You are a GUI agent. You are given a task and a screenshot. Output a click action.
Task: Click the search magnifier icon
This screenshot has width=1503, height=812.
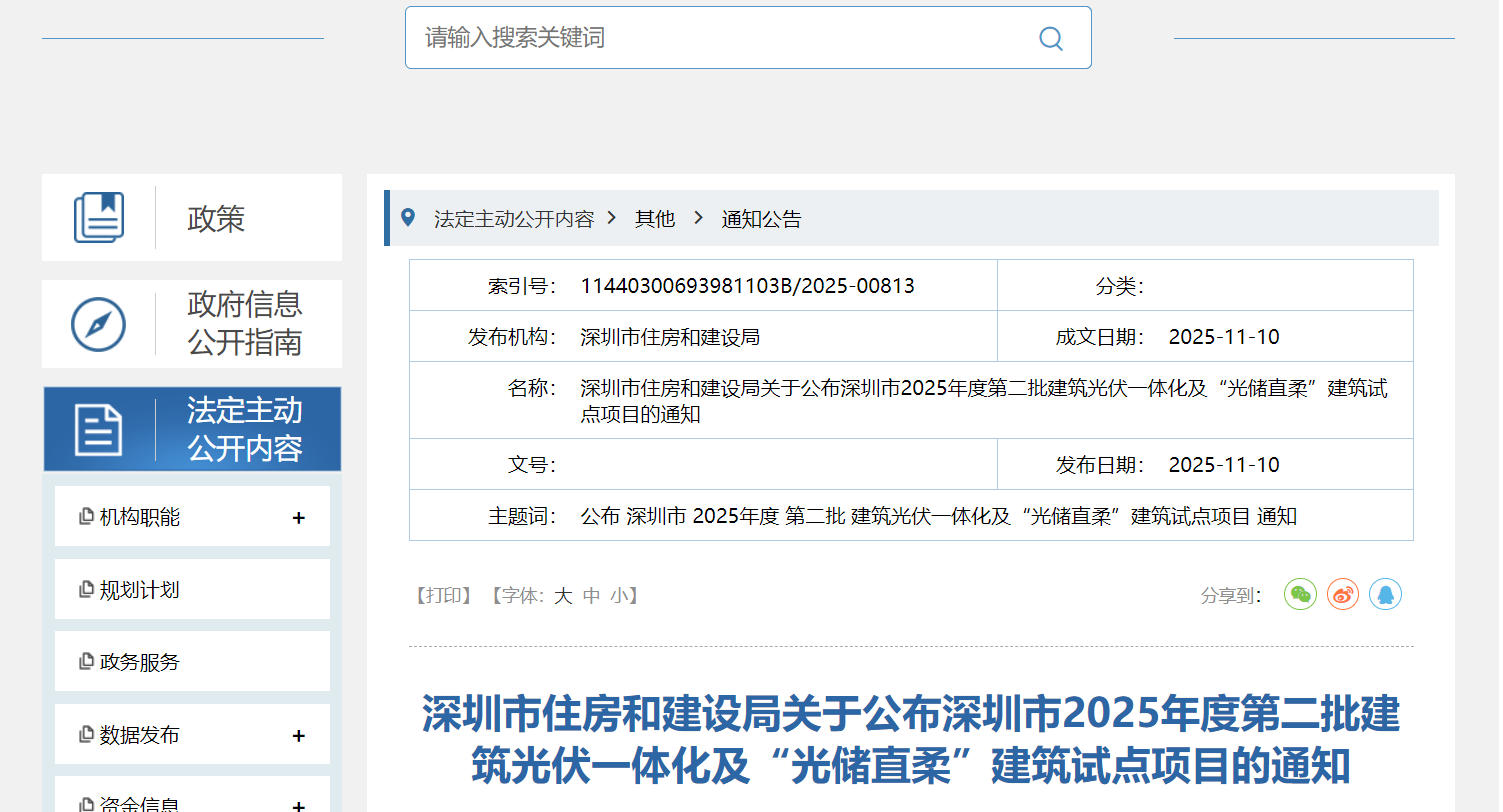(1050, 39)
